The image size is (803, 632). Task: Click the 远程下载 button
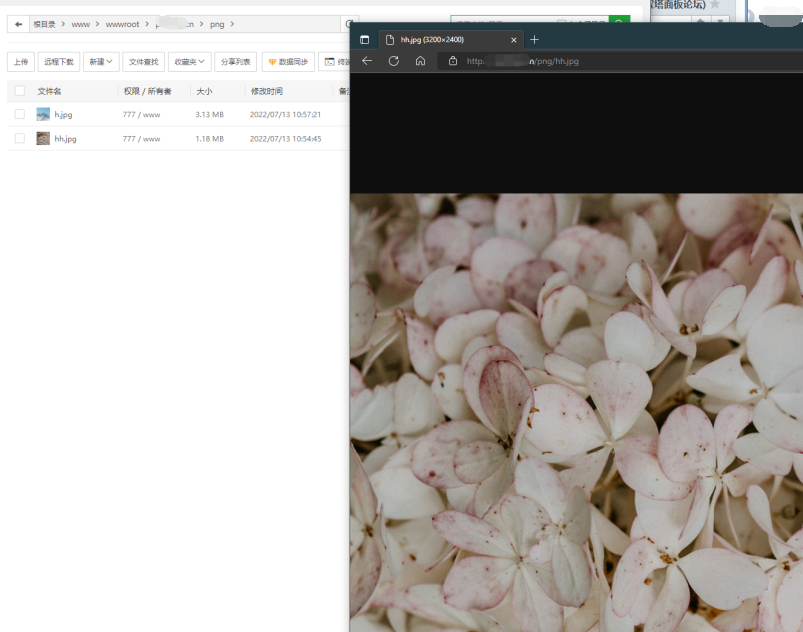[x=59, y=62]
